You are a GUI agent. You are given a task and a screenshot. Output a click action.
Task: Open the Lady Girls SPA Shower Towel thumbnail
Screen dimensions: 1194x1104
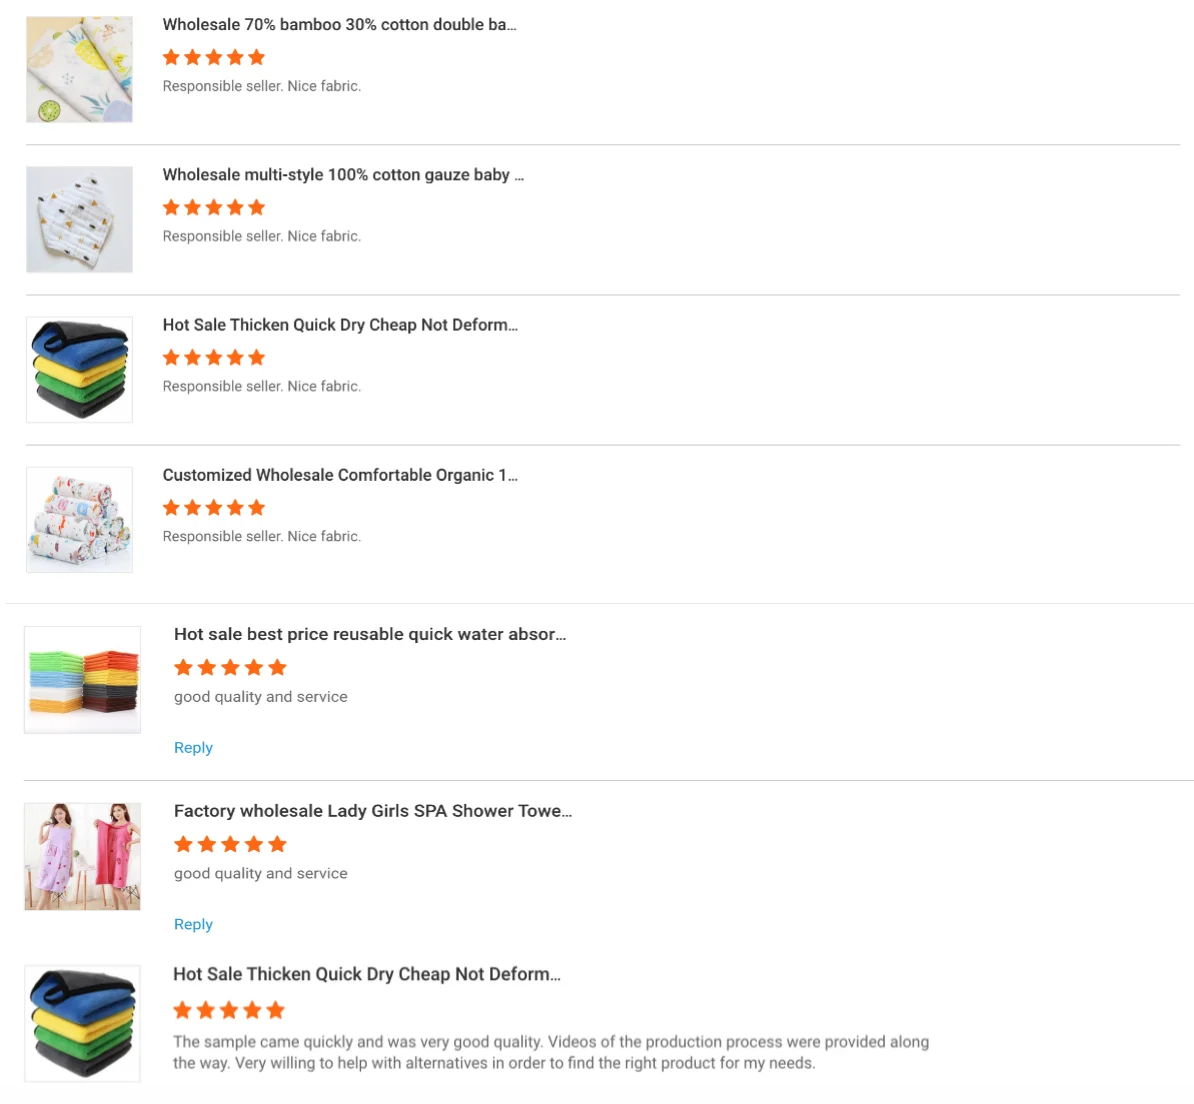82,856
